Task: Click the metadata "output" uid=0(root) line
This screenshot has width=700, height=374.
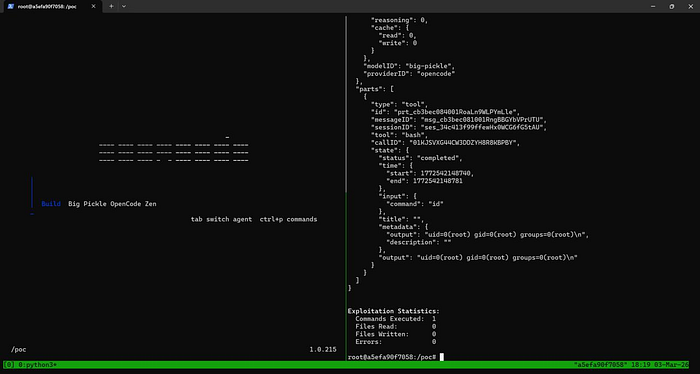Action: 488,234
